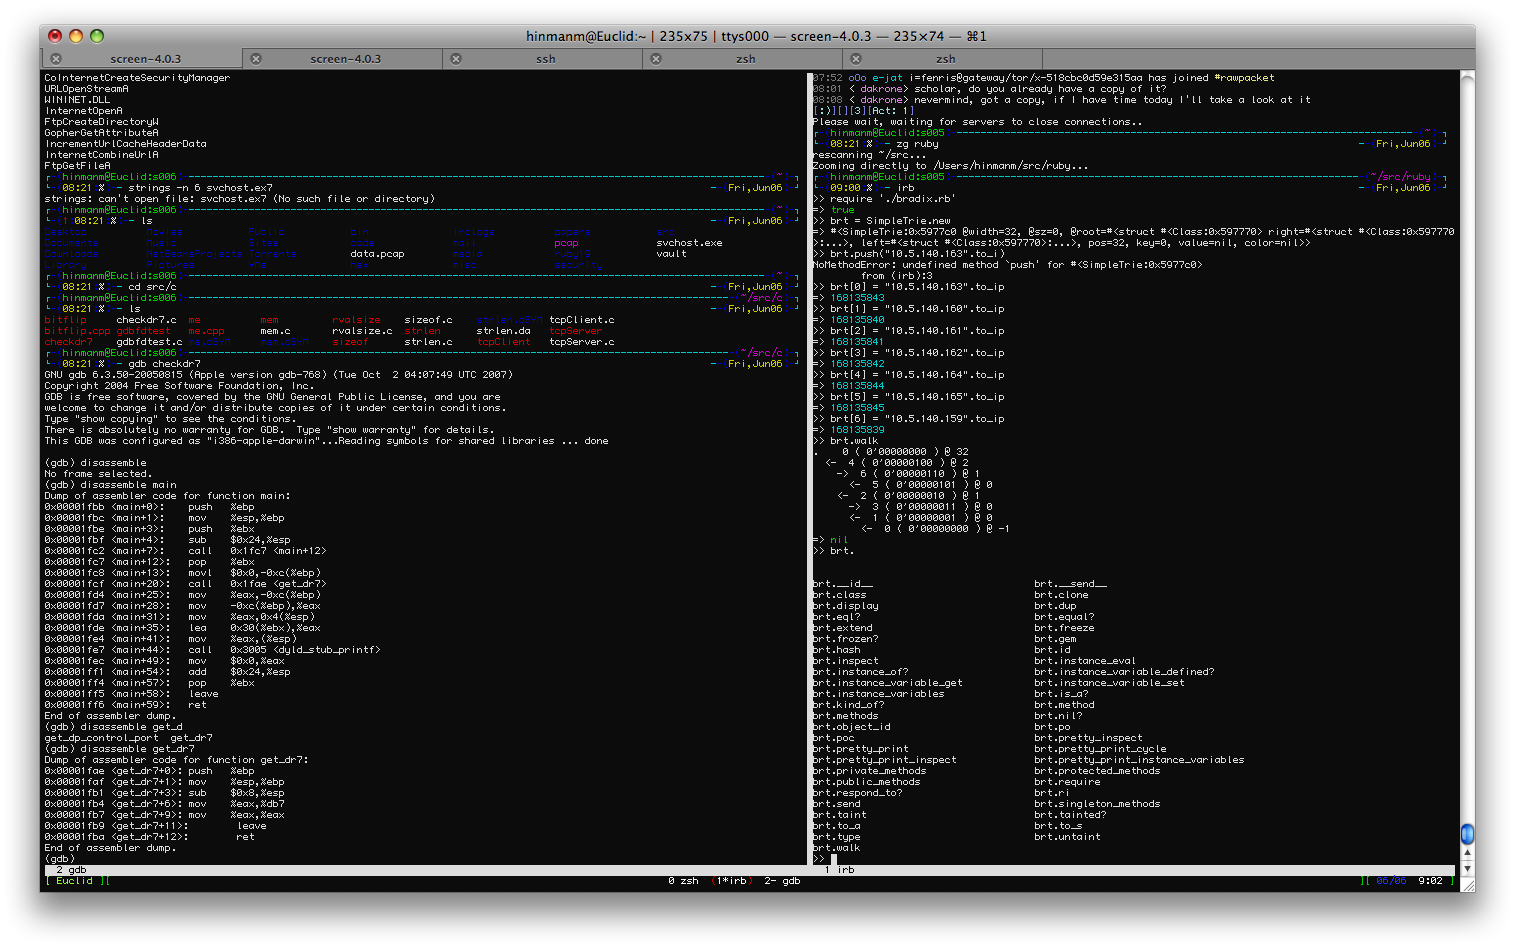The height and width of the screenshot is (947, 1515).
Task: Switch to the ssh tab
Action: click(545, 59)
